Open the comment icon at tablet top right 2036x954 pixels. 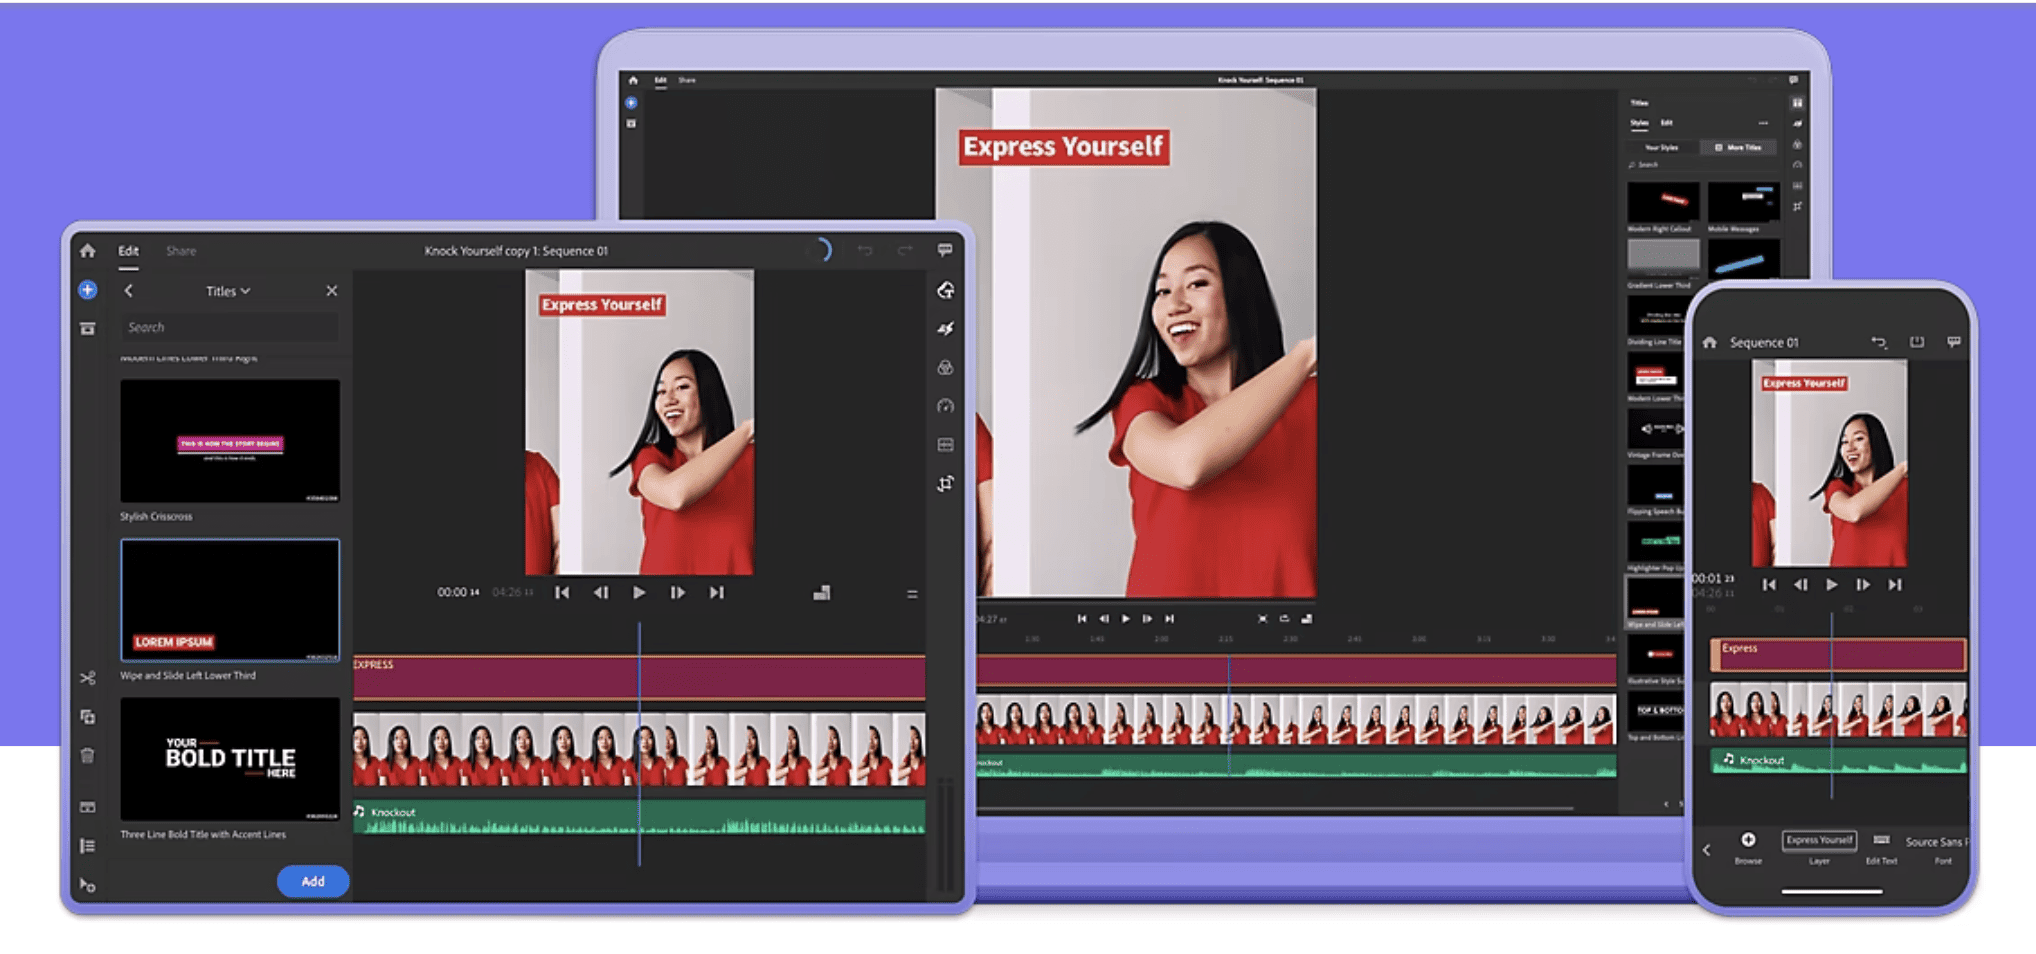coord(945,250)
